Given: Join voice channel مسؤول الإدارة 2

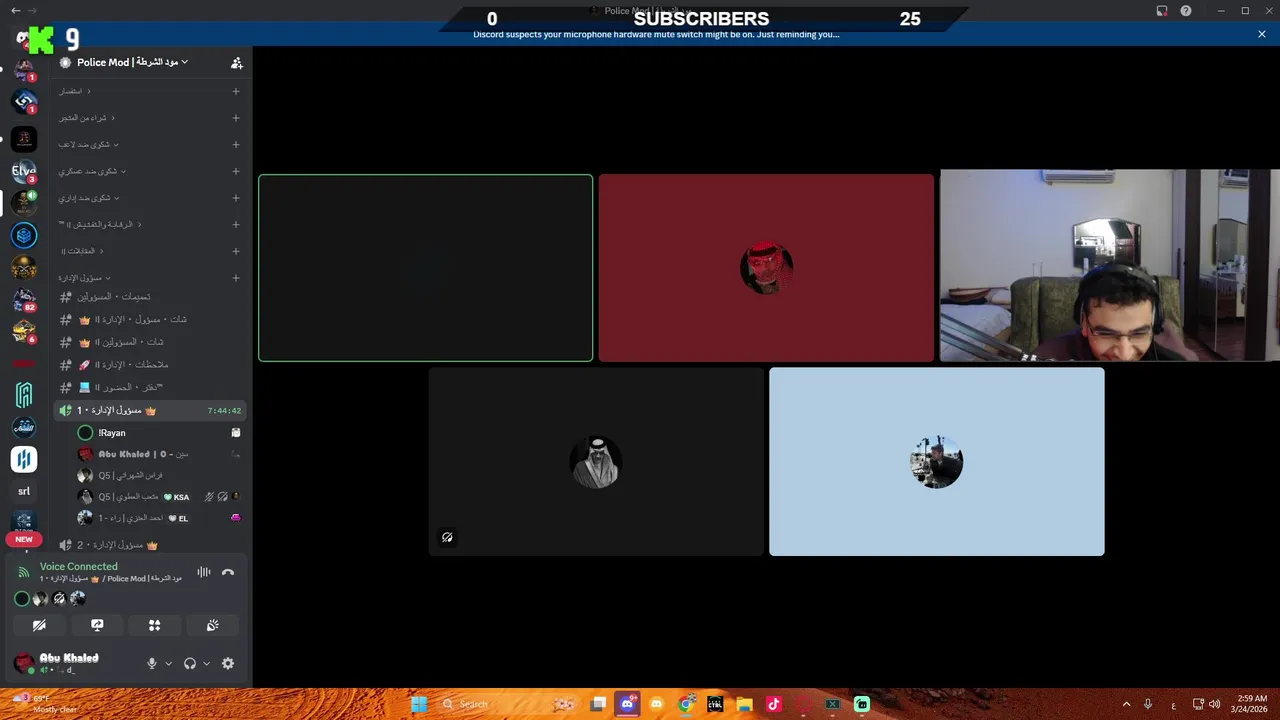Looking at the screenshot, I should click(x=150, y=545).
